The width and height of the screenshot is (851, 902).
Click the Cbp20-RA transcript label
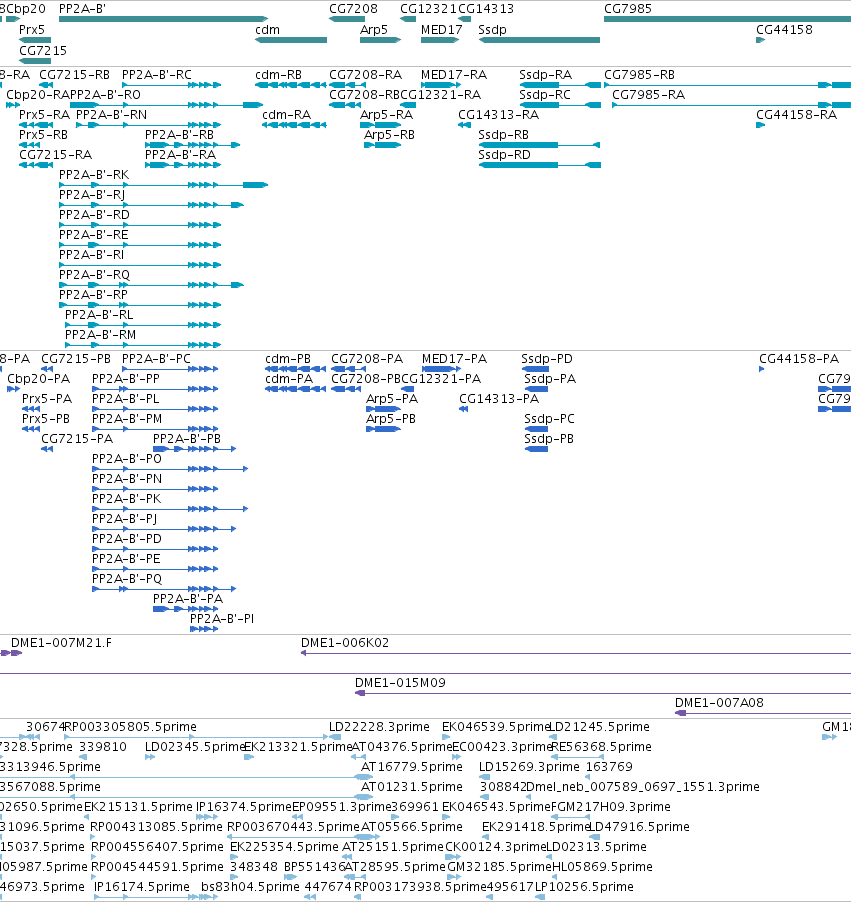[x=37, y=94]
